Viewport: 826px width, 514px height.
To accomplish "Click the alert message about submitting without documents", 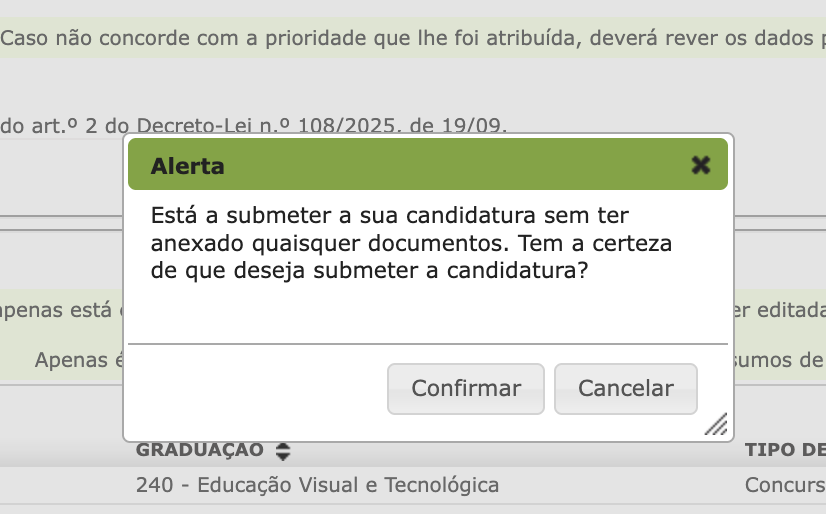I will [410, 243].
